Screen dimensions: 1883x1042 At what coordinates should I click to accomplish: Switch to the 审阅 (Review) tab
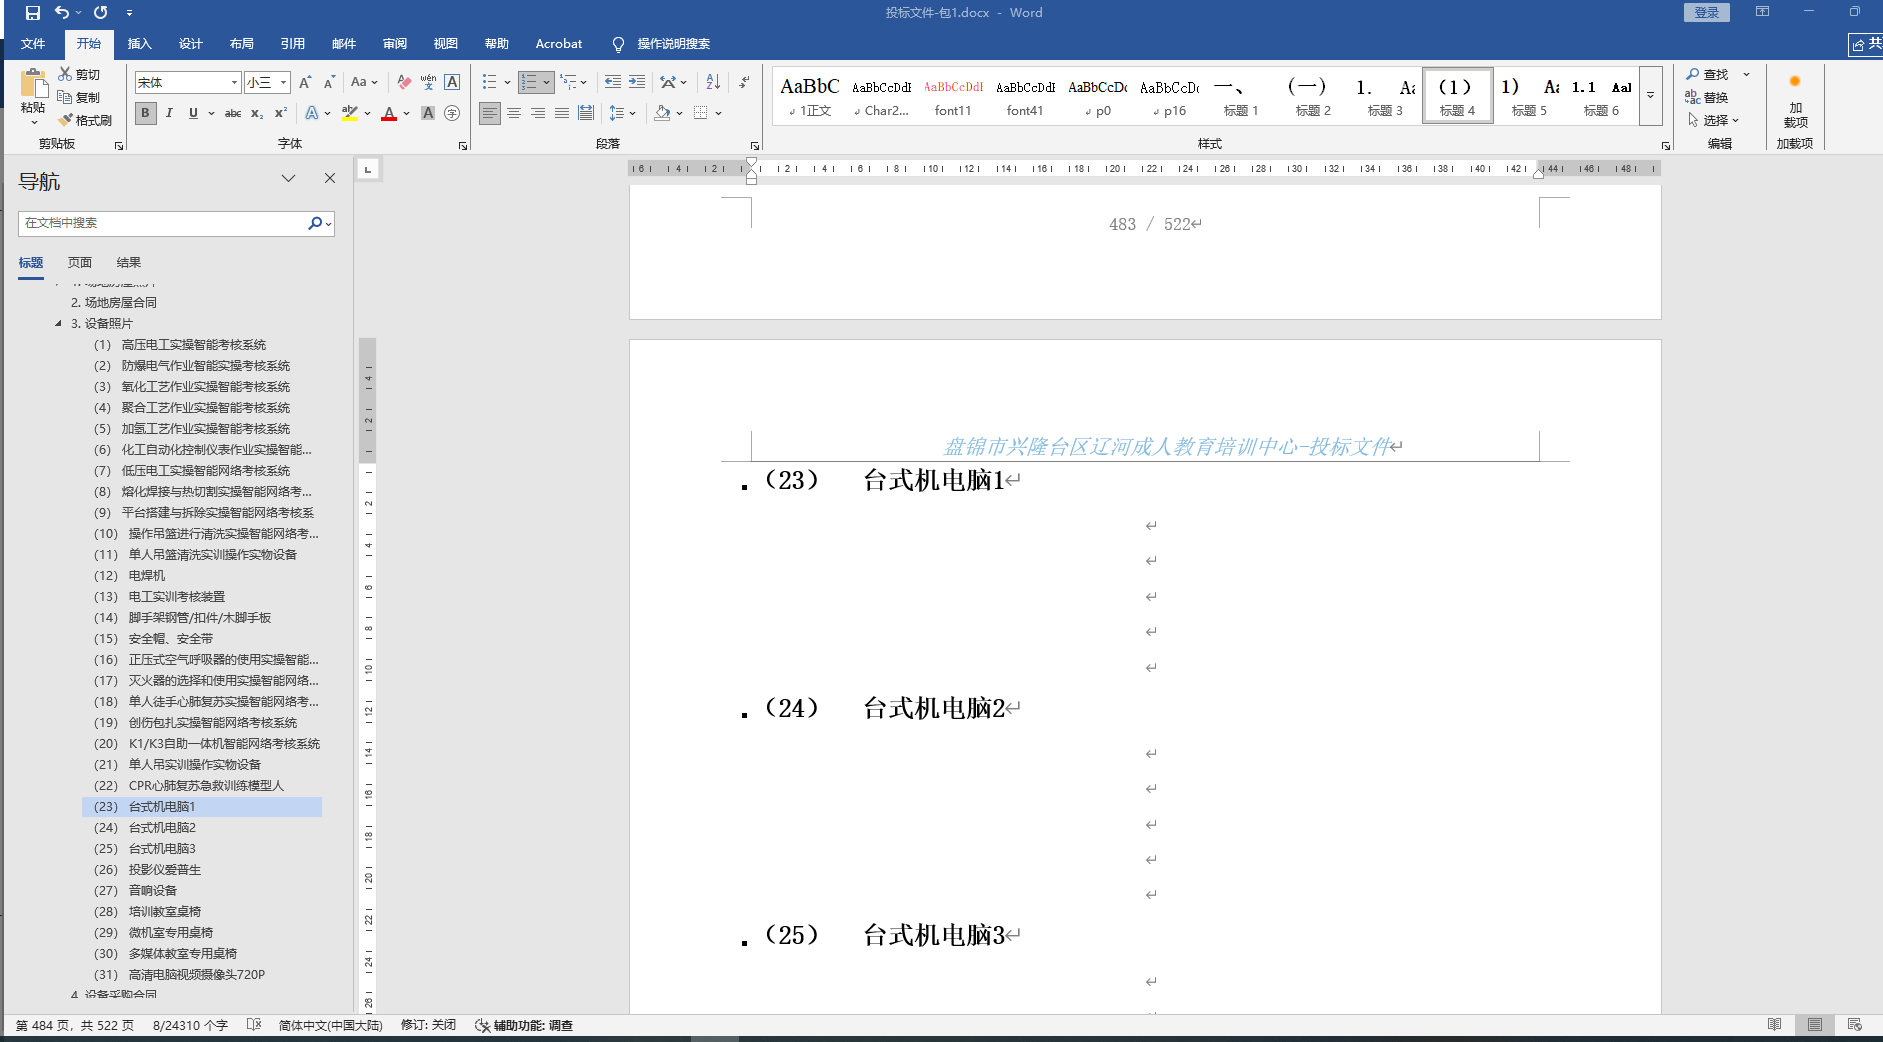coord(395,44)
